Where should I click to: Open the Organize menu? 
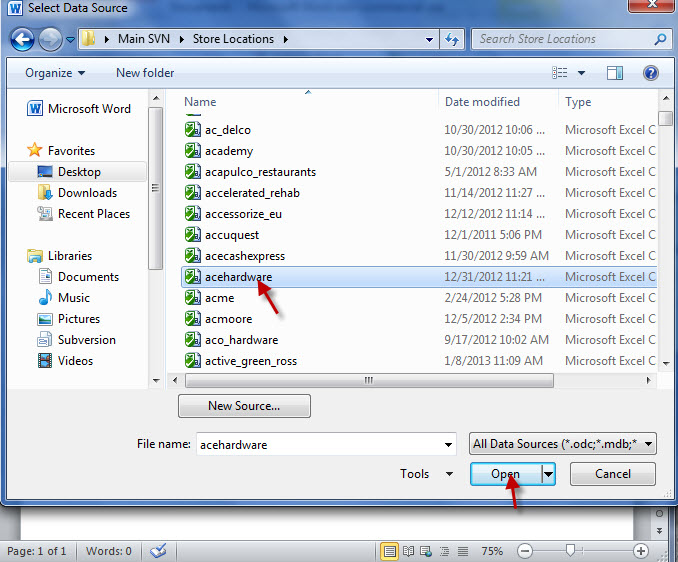coord(55,73)
